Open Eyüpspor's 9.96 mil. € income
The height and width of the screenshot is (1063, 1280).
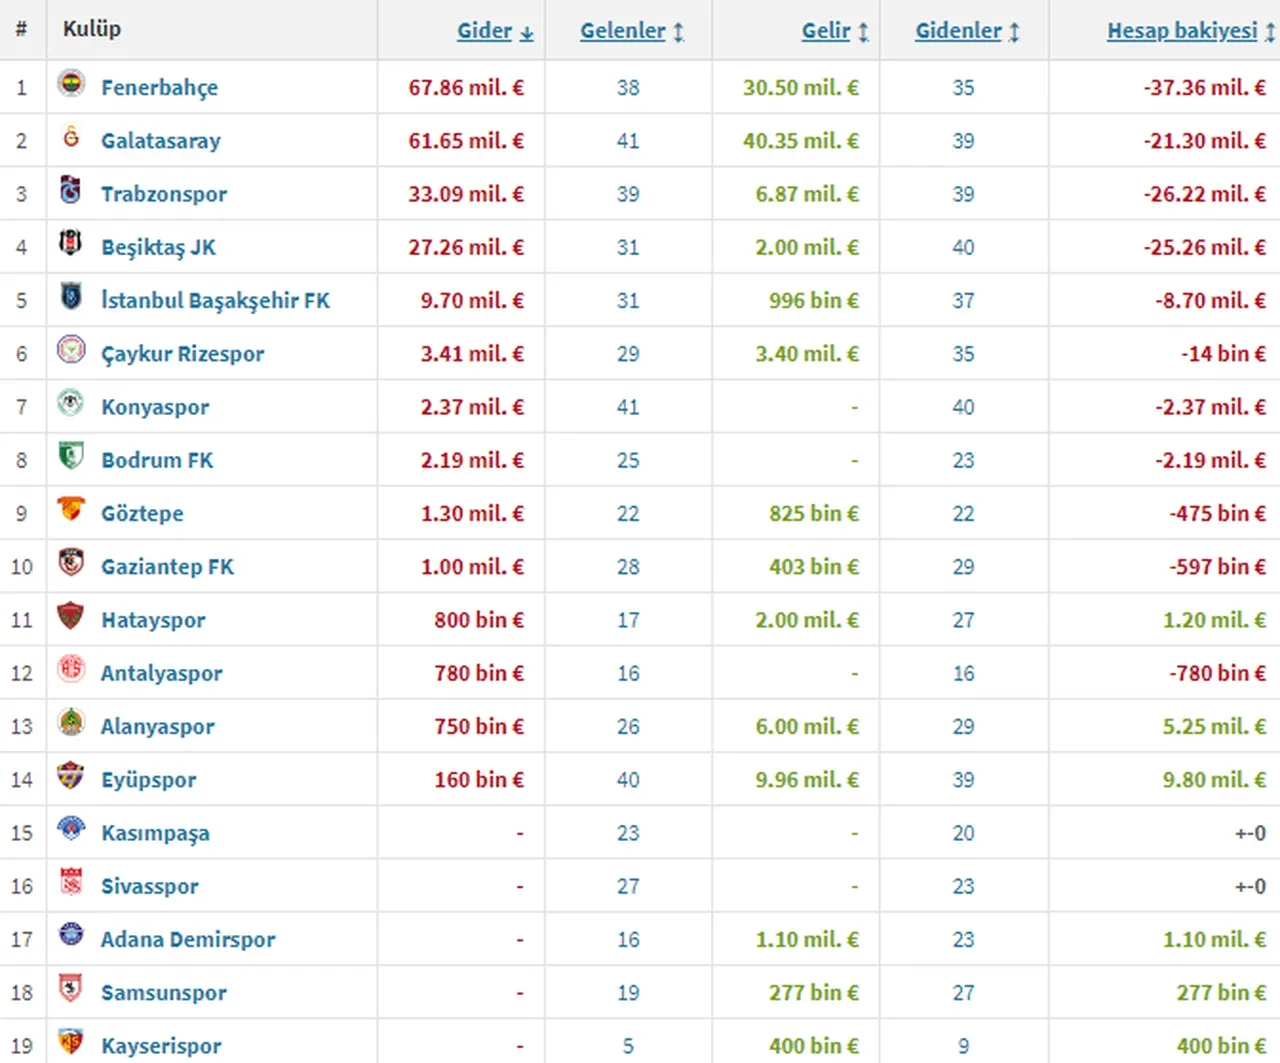[806, 780]
